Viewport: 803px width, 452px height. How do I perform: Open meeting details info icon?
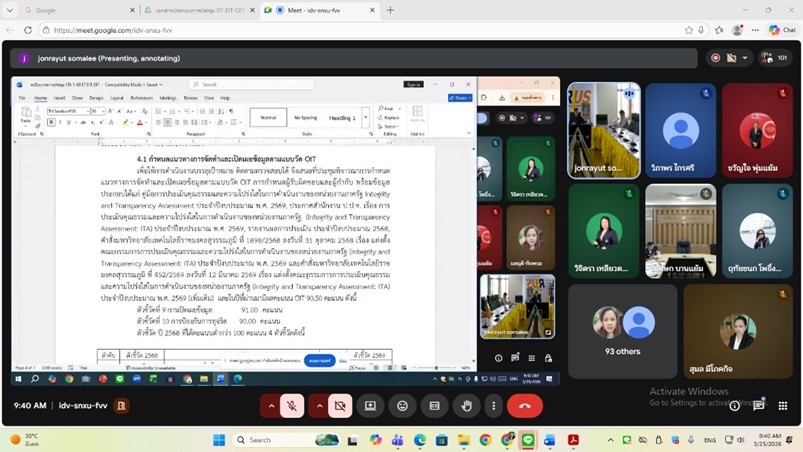734,406
